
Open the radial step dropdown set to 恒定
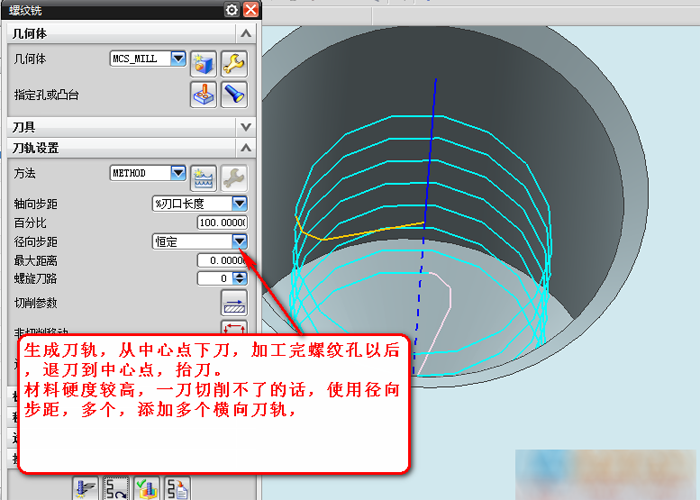point(239,241)
